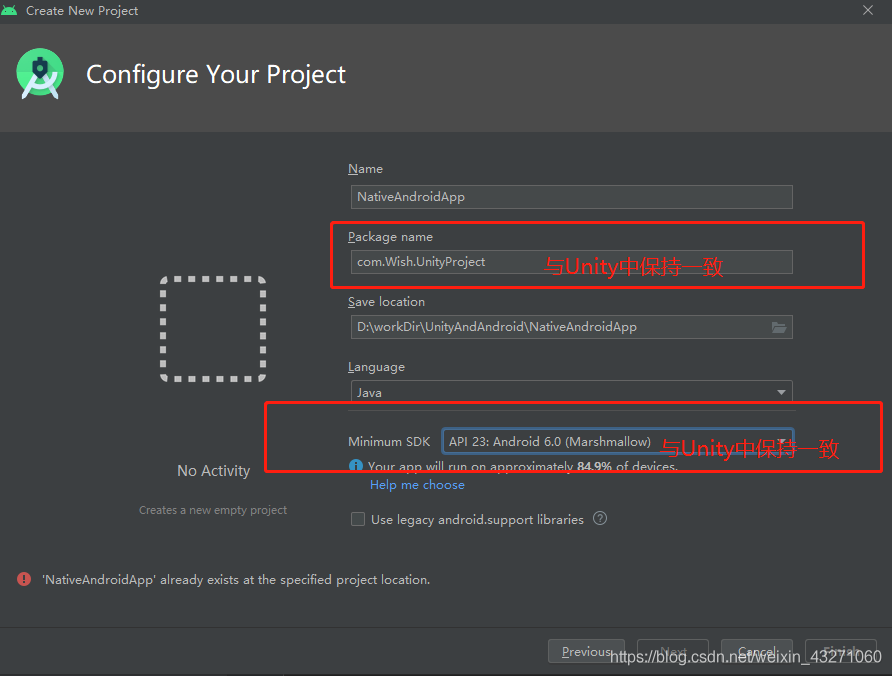Click the Package name input field
This screenshot has height=676, width=892.
571,262
